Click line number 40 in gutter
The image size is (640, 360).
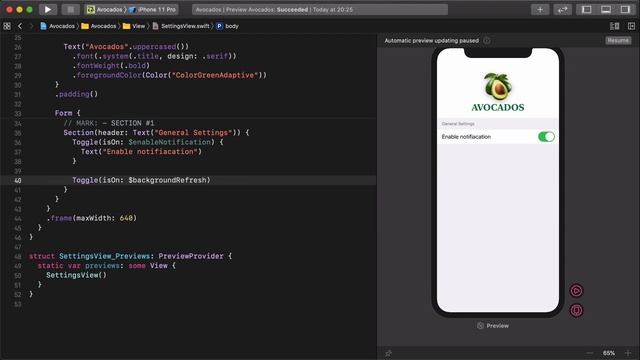pos(18,180)
